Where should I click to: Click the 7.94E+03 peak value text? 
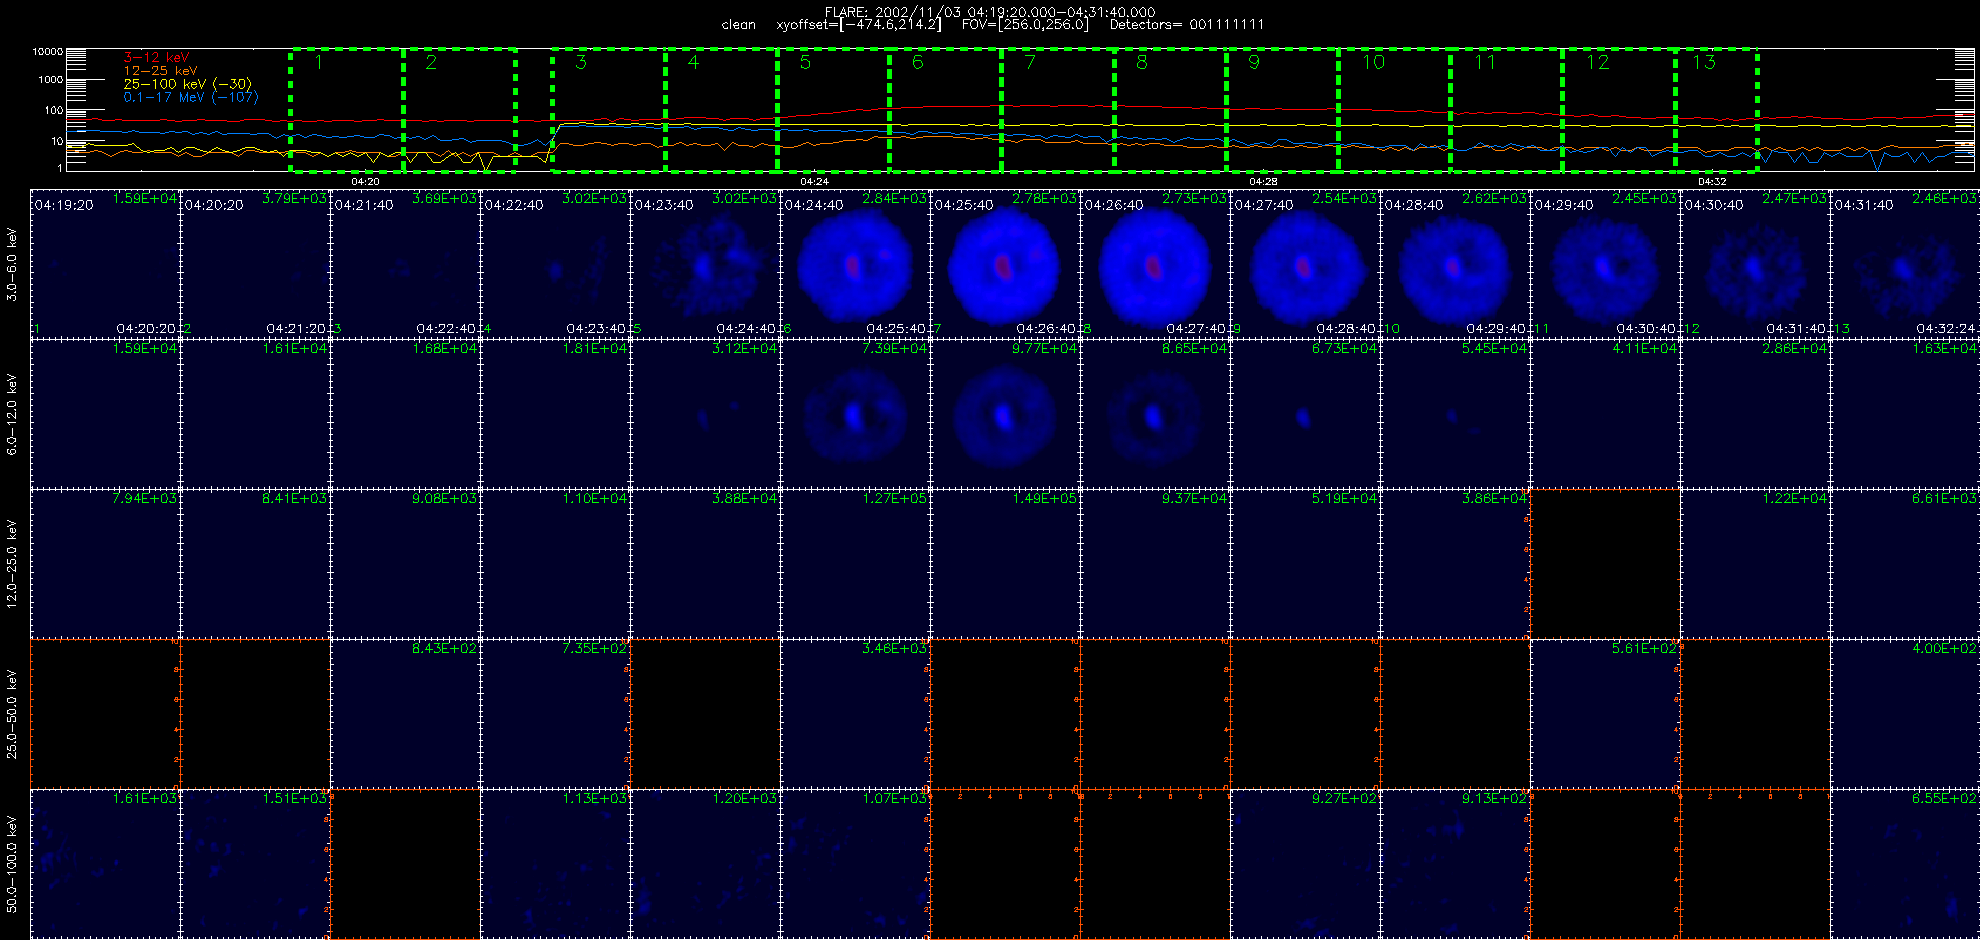pyautogui.click(x=144, y=499)
